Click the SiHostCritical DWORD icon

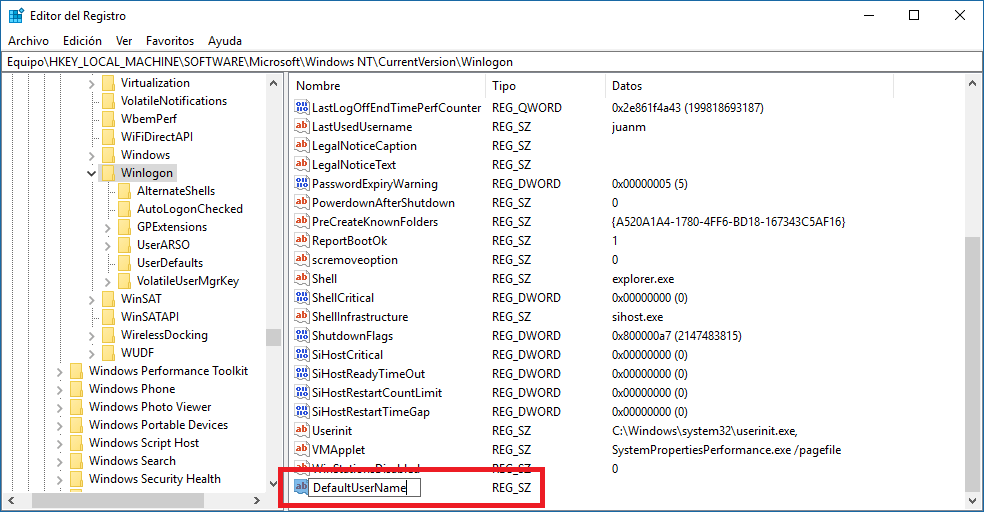[x=302, y=354]
